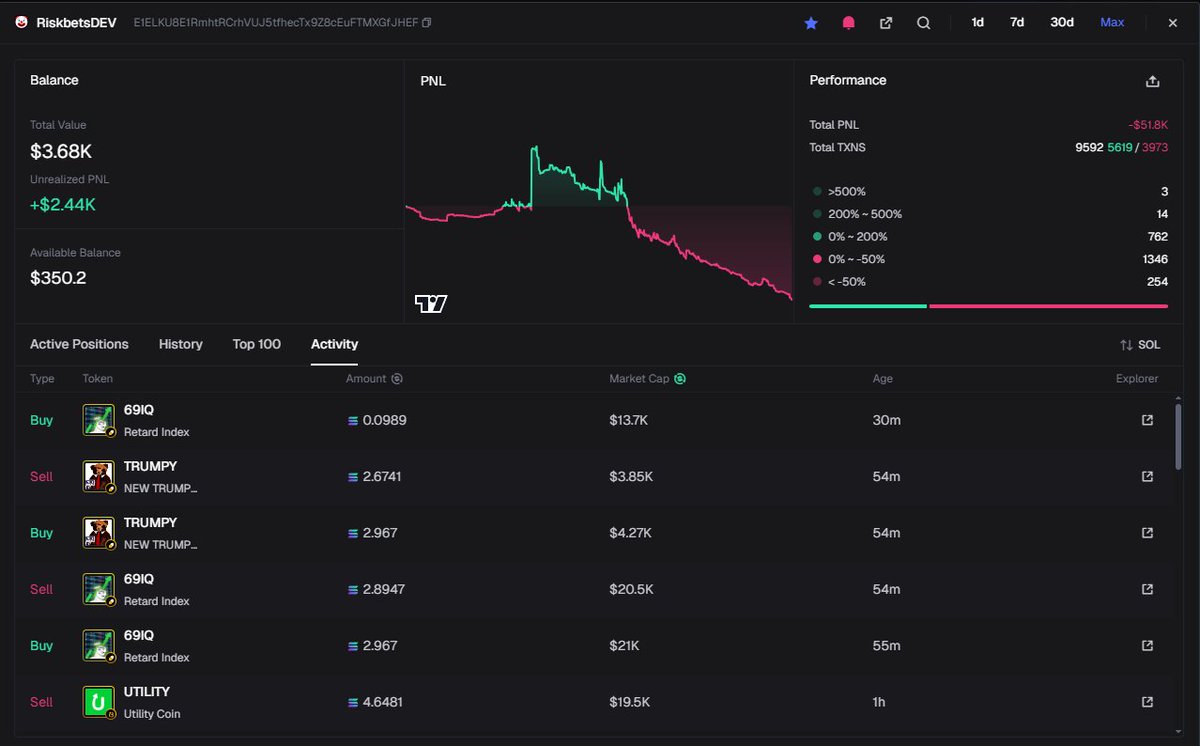
Task: Select the 30d time range
Action: (x=1062, y=22)
